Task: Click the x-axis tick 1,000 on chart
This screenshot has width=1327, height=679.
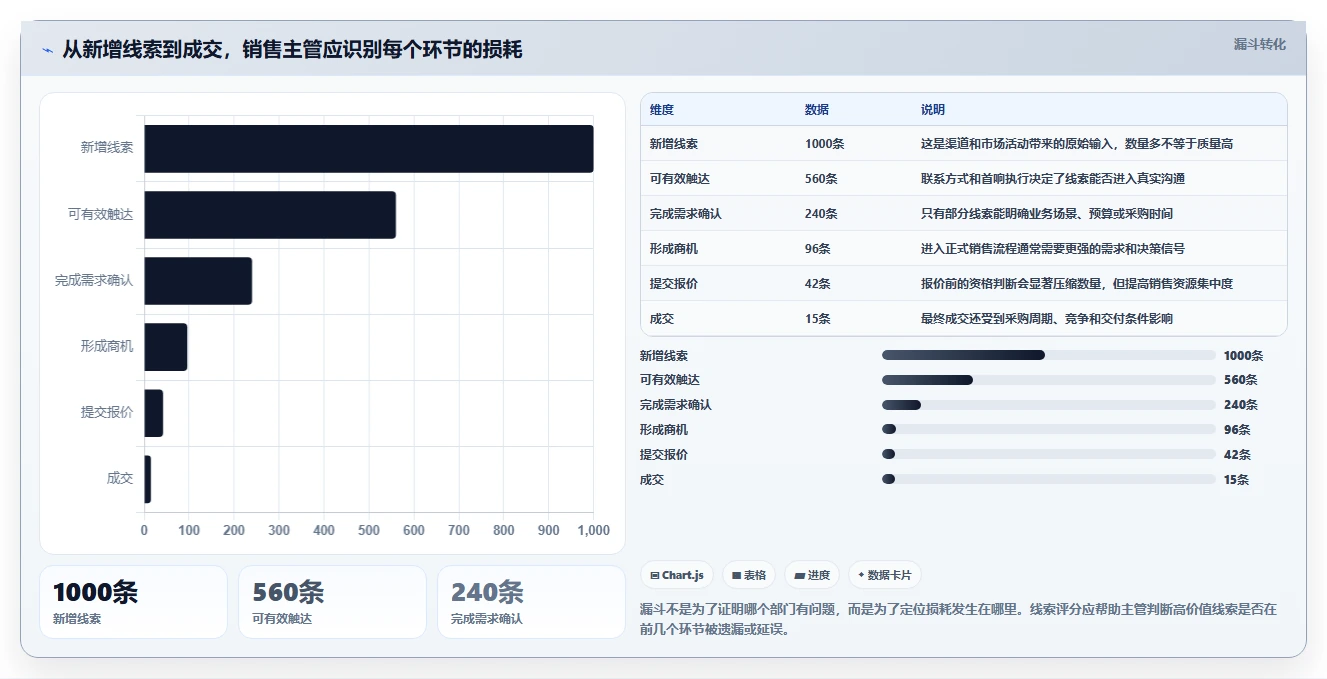Action: coord(593,531)
